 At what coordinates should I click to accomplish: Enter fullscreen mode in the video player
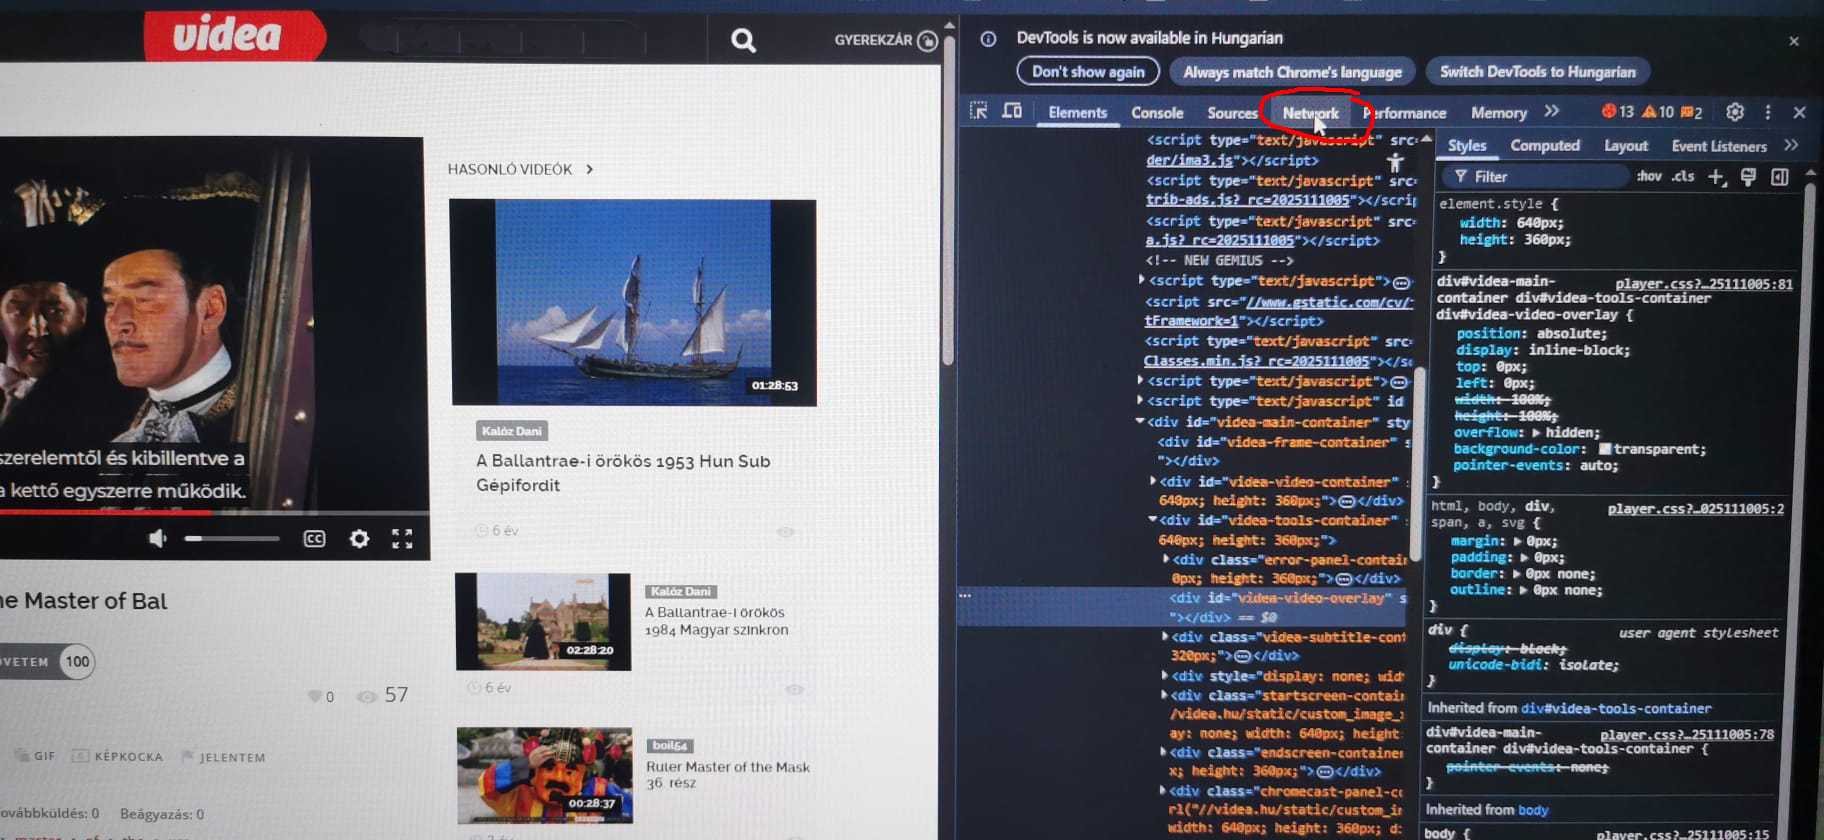coord(402,539)
